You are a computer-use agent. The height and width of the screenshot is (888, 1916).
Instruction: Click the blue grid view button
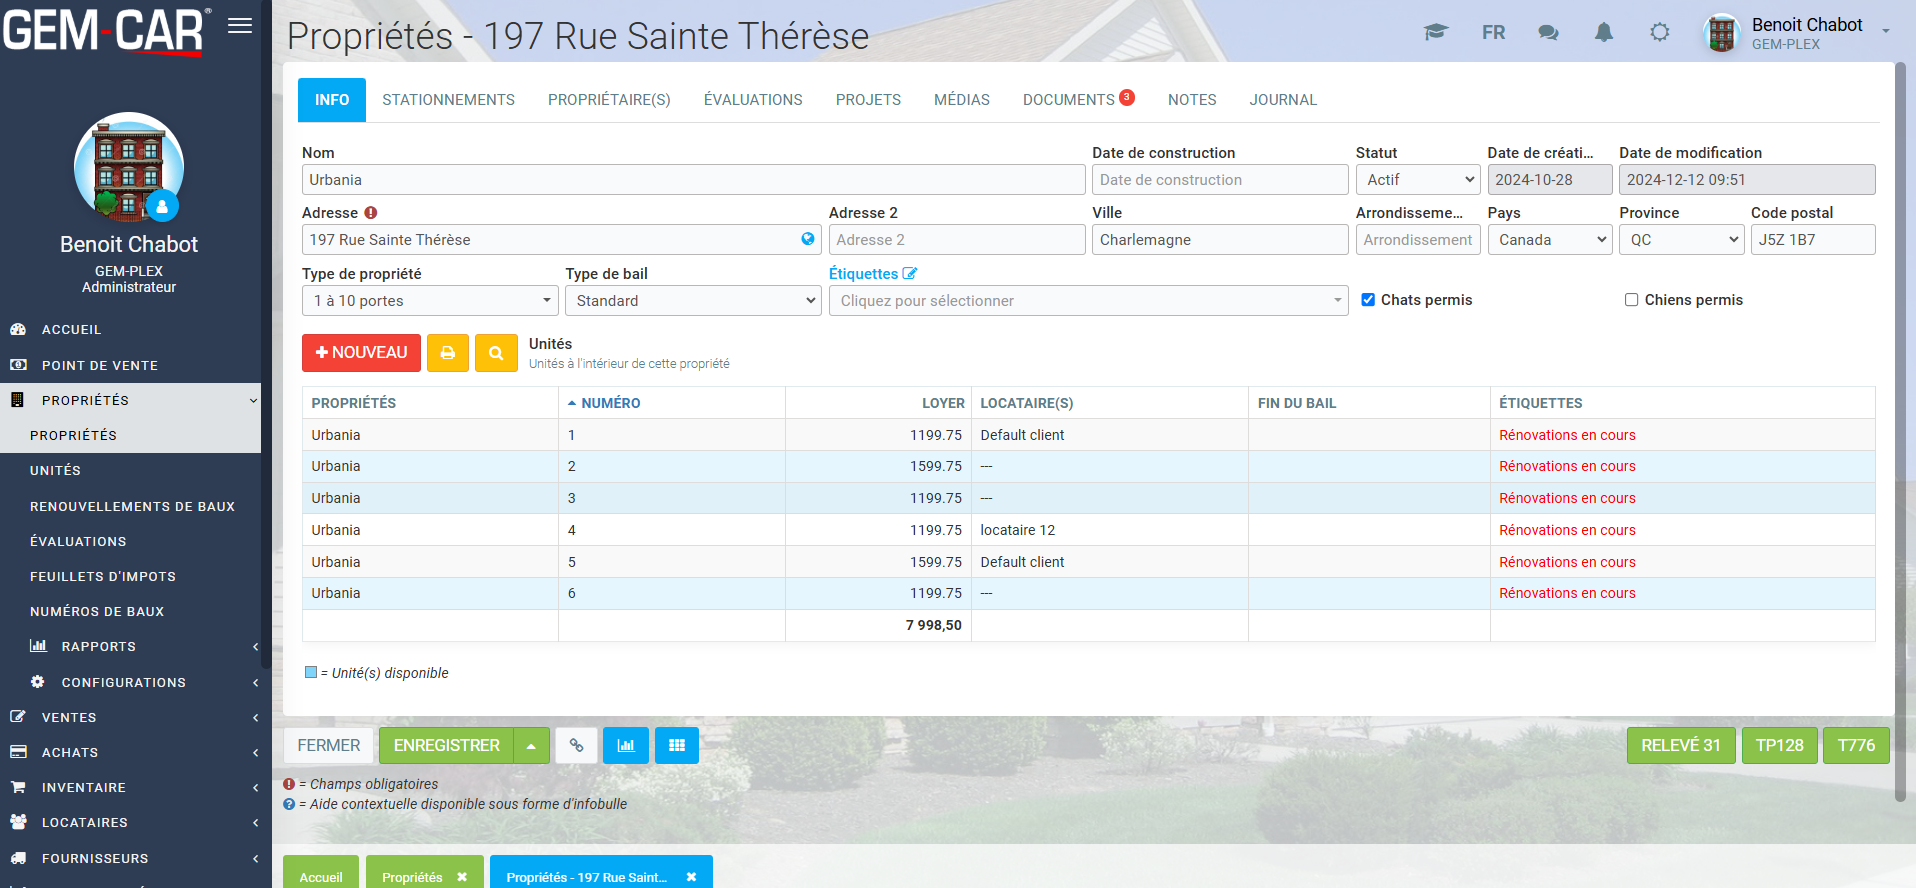677,746
